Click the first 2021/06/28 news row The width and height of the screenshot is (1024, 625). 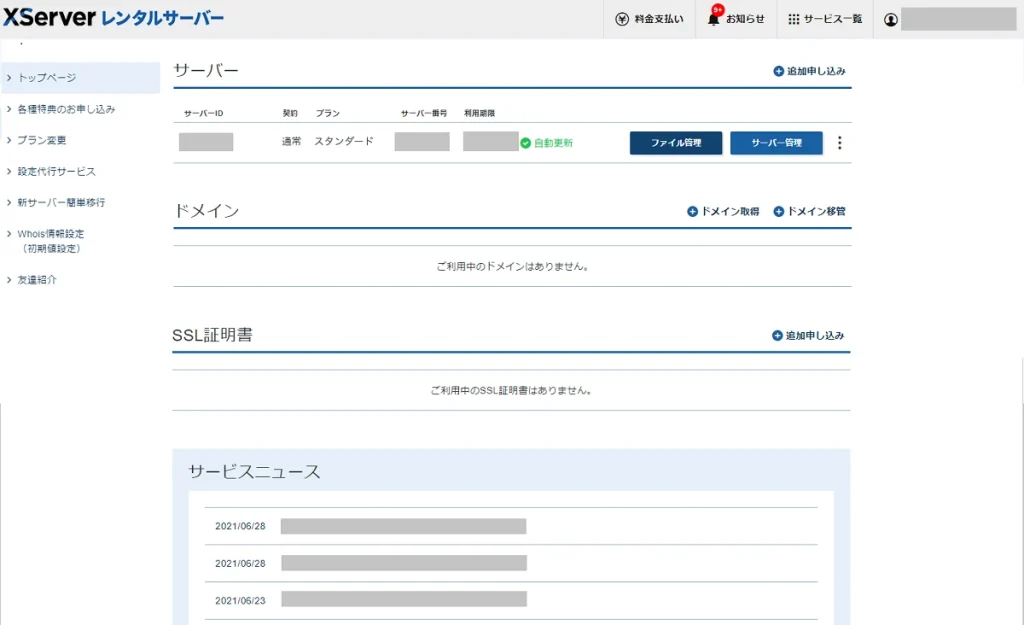click(x=511, y=526)
